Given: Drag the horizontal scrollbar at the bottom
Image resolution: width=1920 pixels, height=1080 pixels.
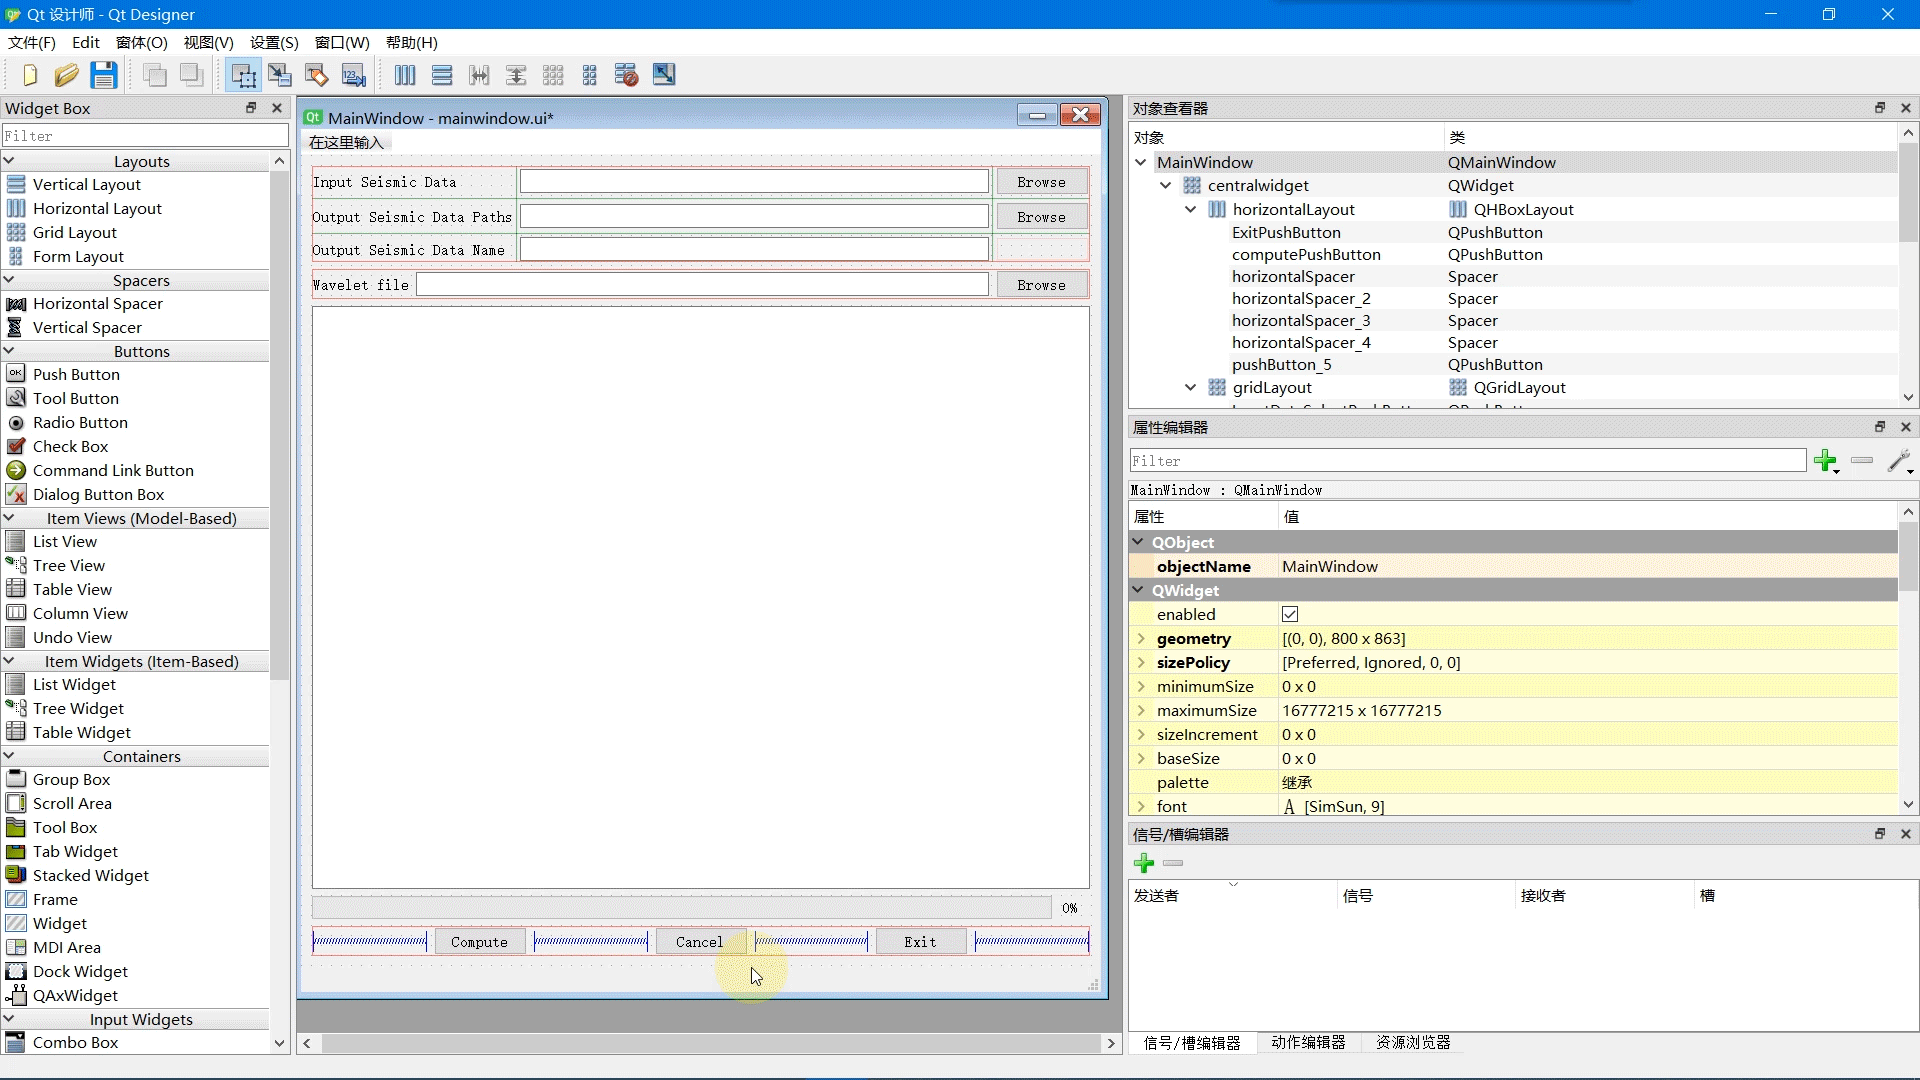Looking at the screenshot, I should [709, 1042].
